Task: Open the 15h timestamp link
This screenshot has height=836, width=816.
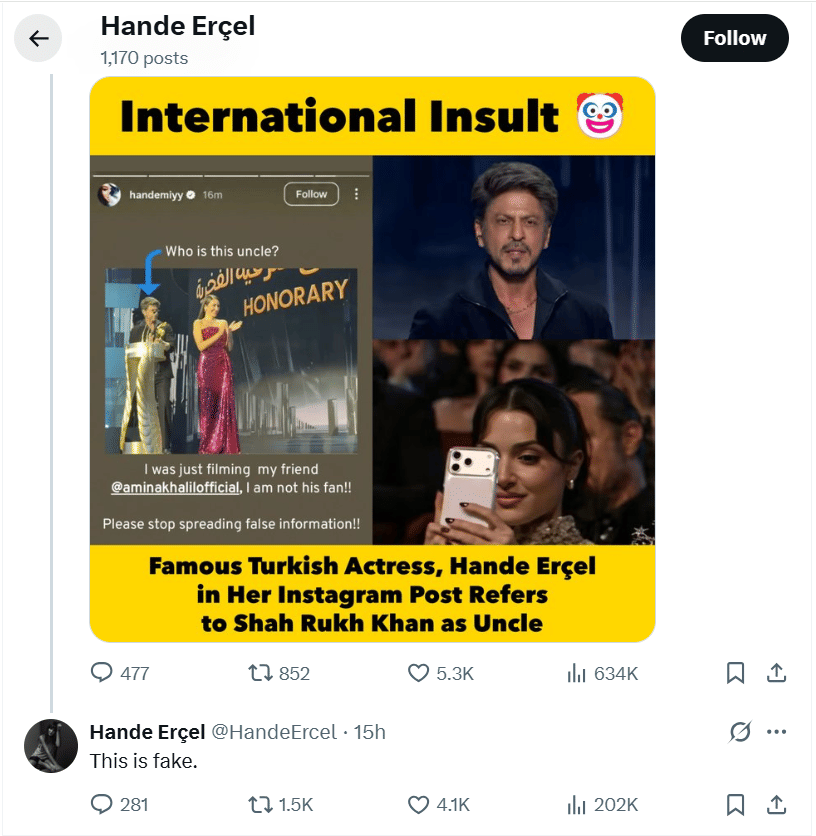Action: [x=370, y=732]
